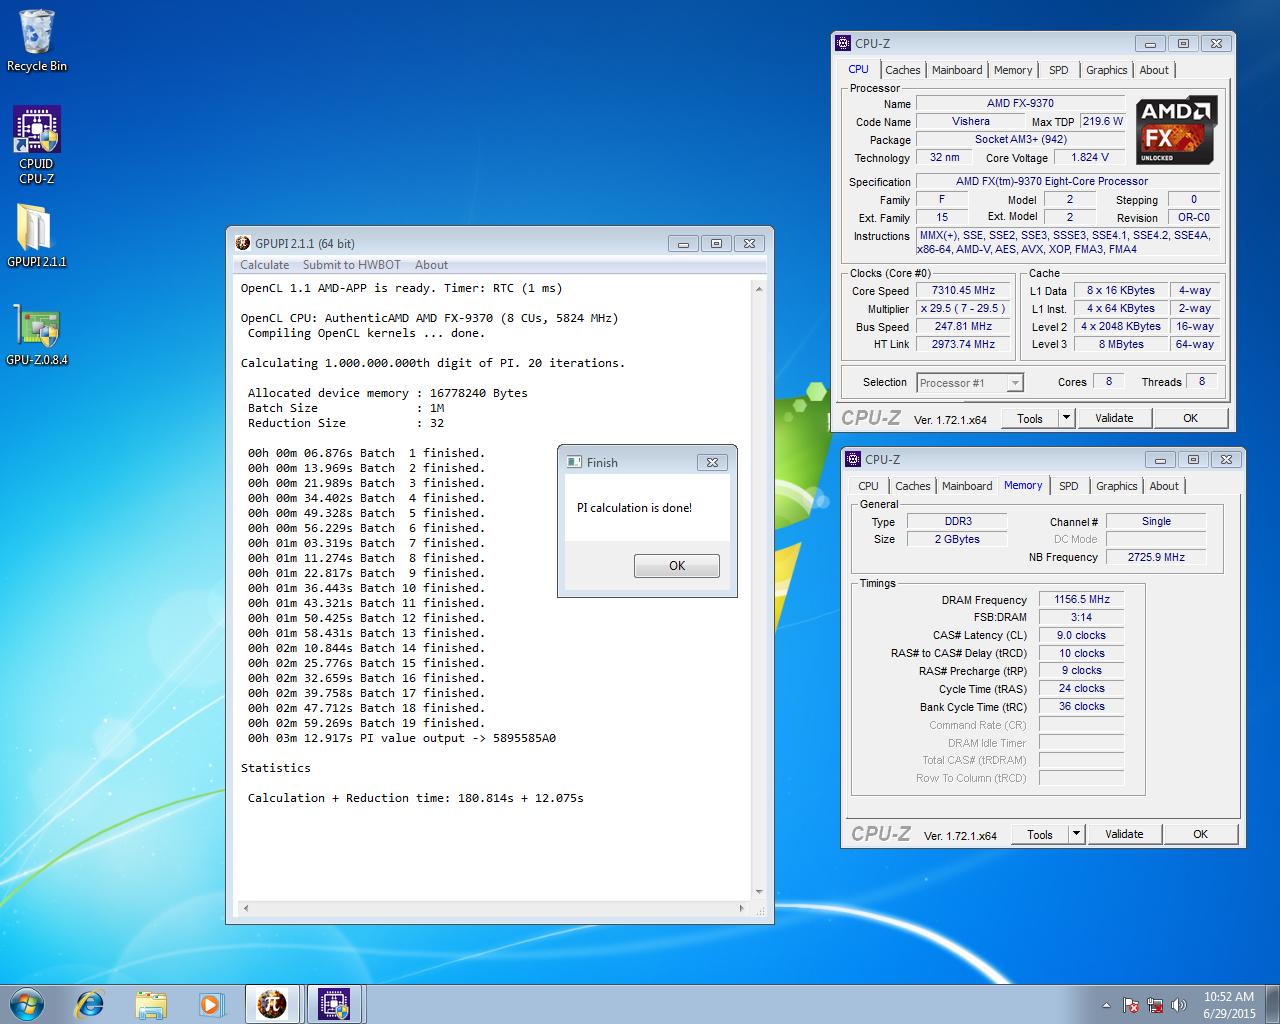1280x1024 pixels.
Task: Expand Tools dropdown arrow in lower CPU-Z
Action: coord(1076,834)
